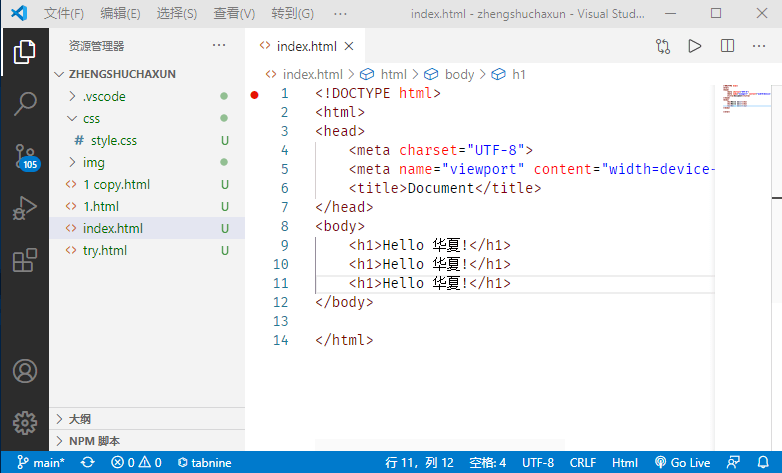Expand the .vscode folder
Image resolution: width=782 pixels, height=473 pixels.
coord(104,97)
